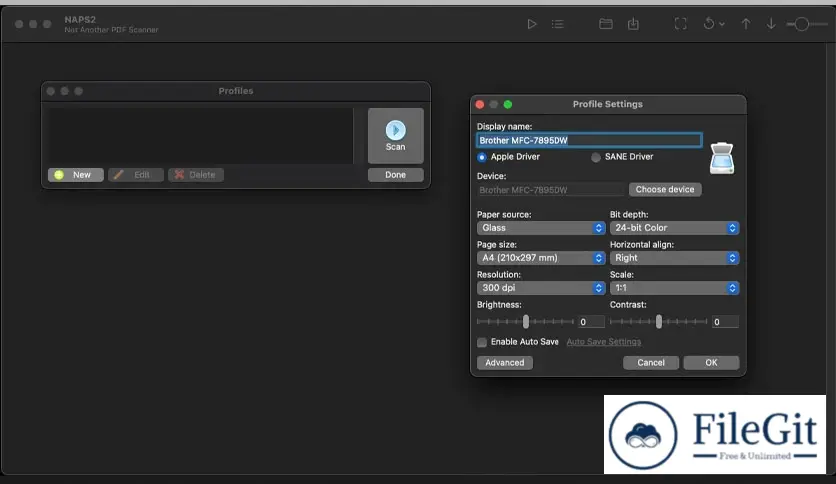Click Done in the Profiles window
This screenshot has height=484, width=836.
coord(396,175)
